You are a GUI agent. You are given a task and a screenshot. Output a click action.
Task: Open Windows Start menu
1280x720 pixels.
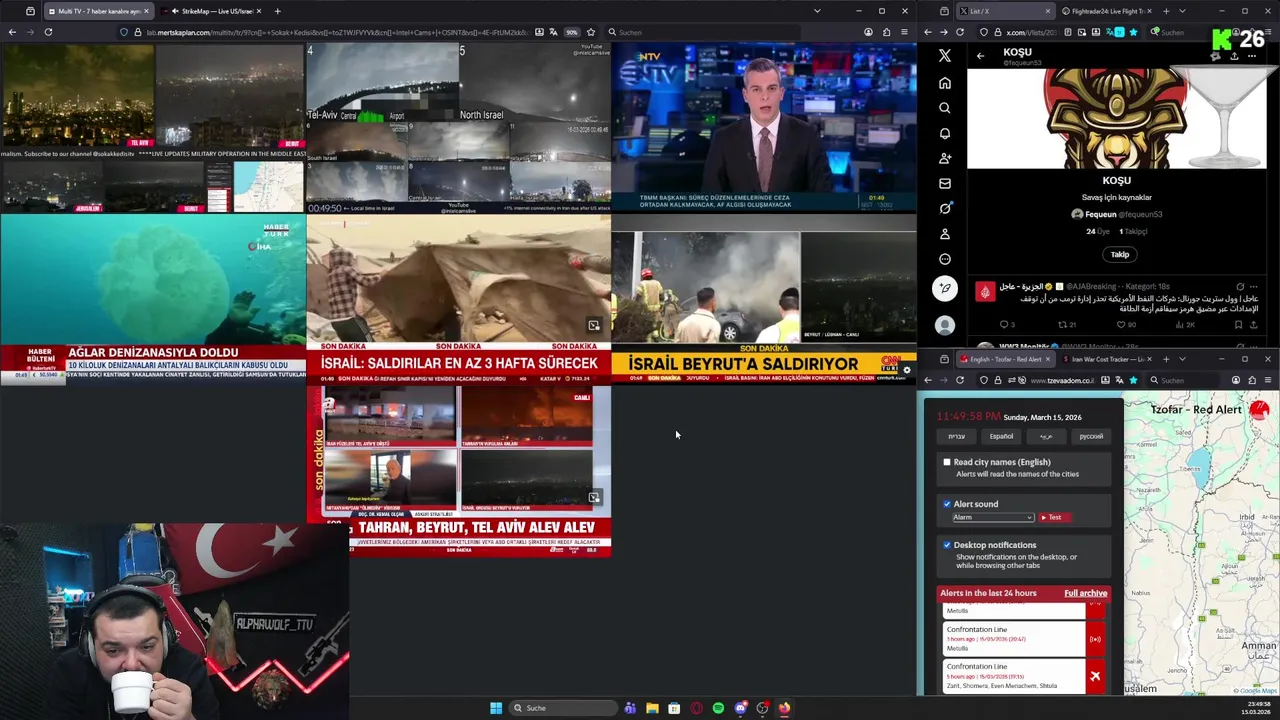tap(496, 708)
